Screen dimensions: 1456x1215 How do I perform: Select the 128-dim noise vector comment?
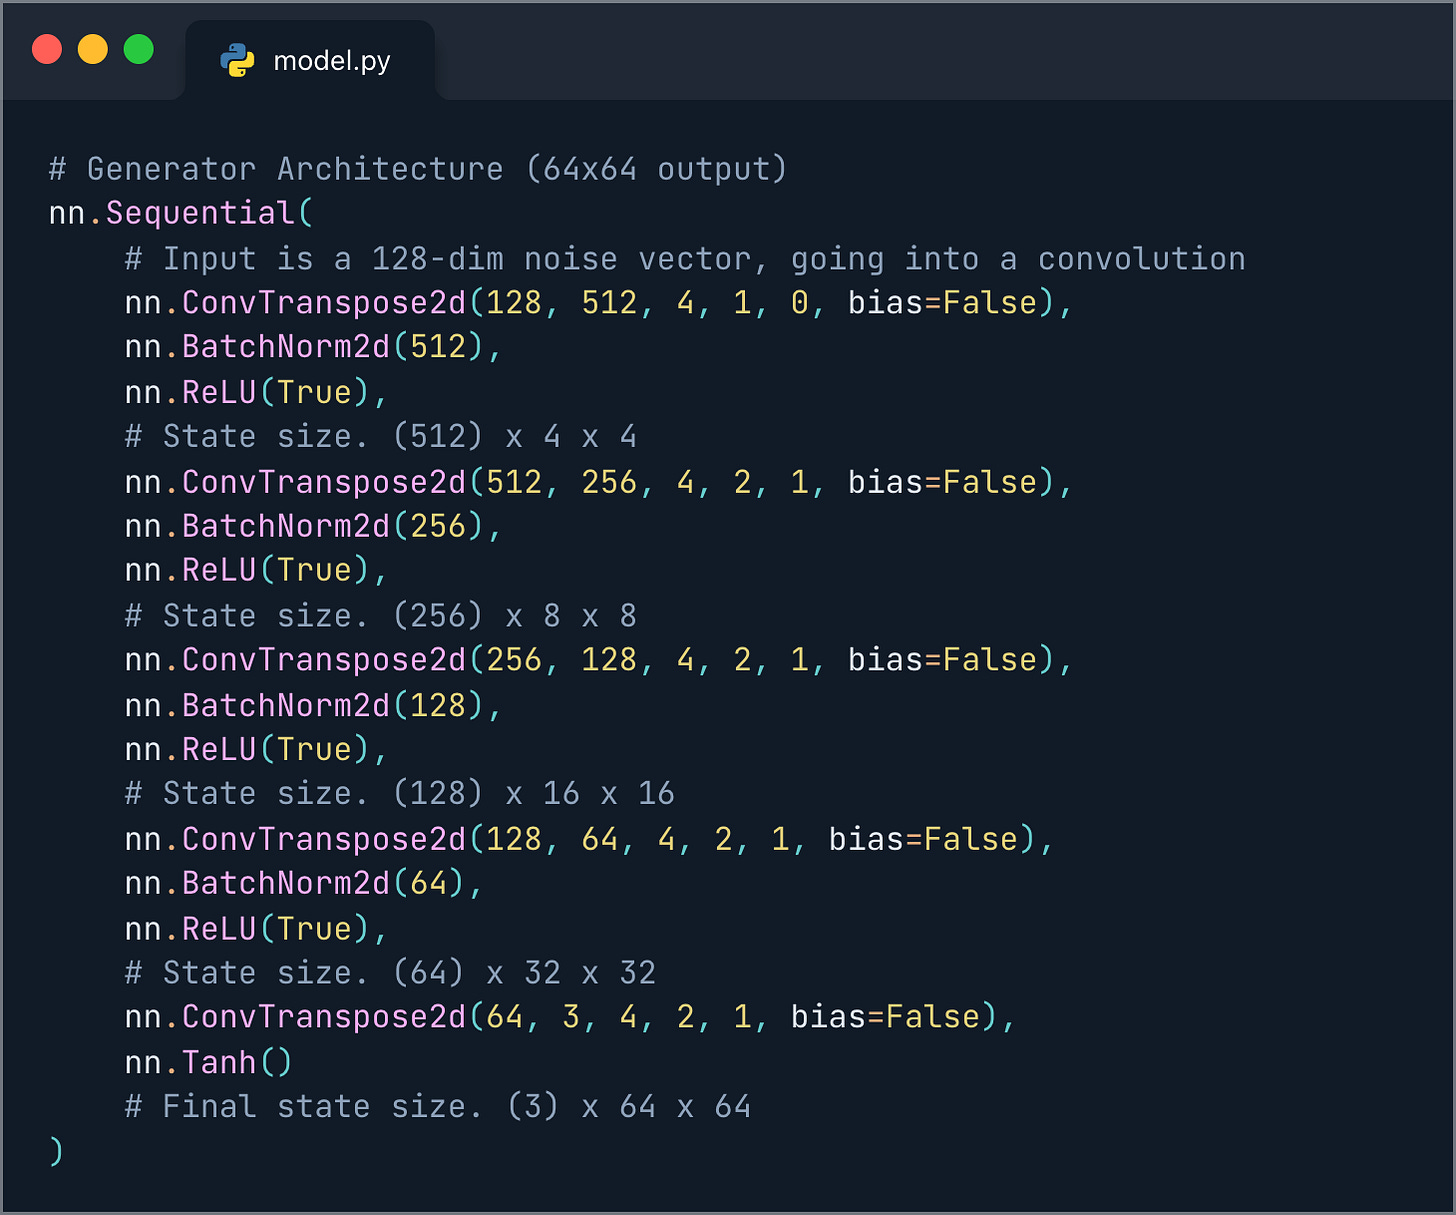[683, 258]
